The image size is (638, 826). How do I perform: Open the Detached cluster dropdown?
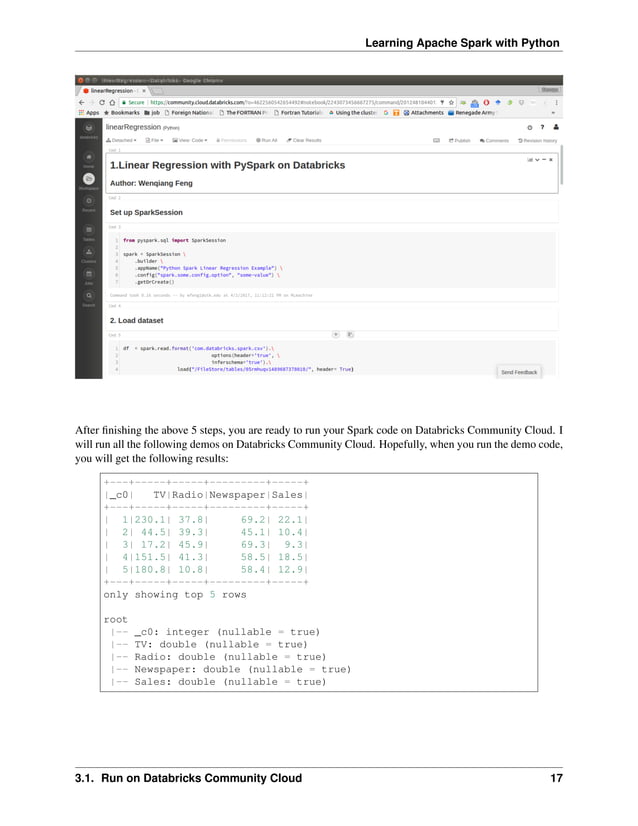(121, 141)
